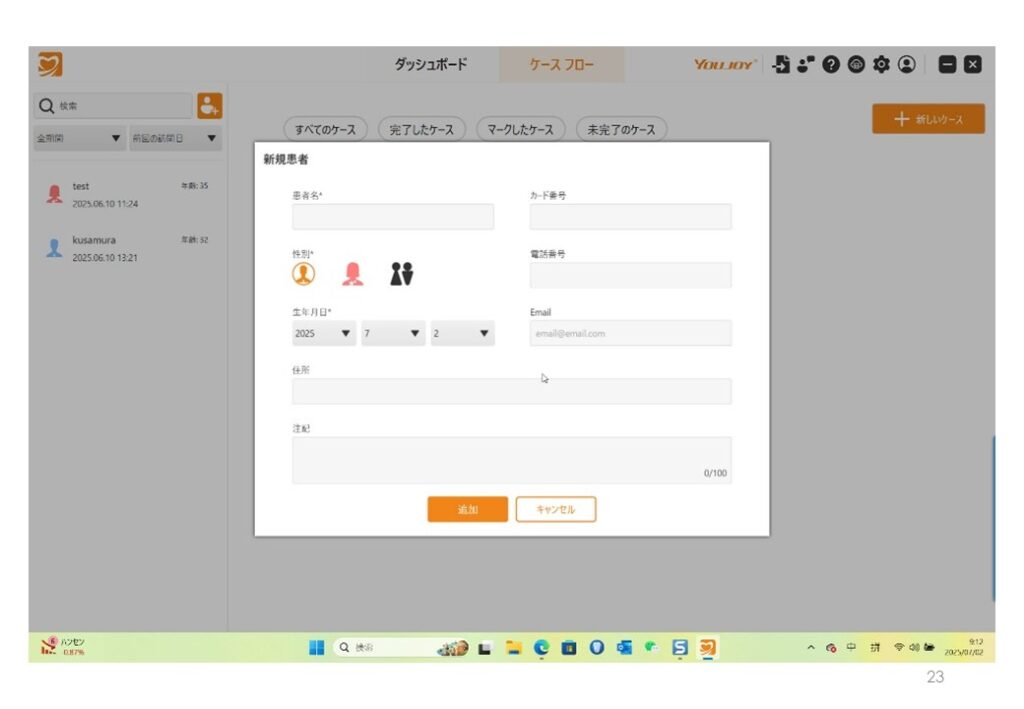This screenshot has height=709, width=1024.
Task: Expand the birth day dropdown showing 2
Action: (462, 333)
